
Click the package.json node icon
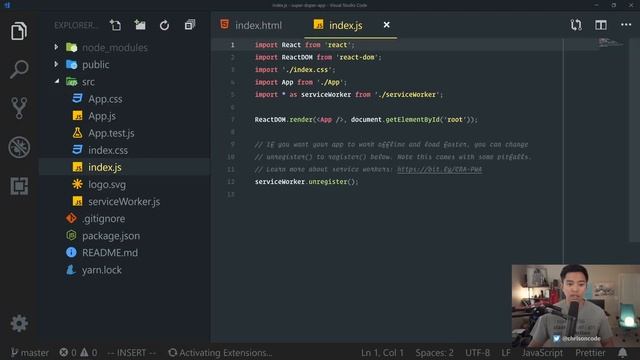(71, 236)
